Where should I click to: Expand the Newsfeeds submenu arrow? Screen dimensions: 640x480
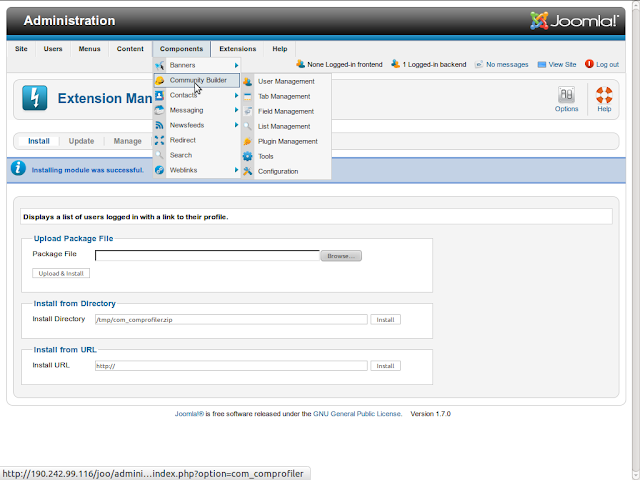click(236, 125)
